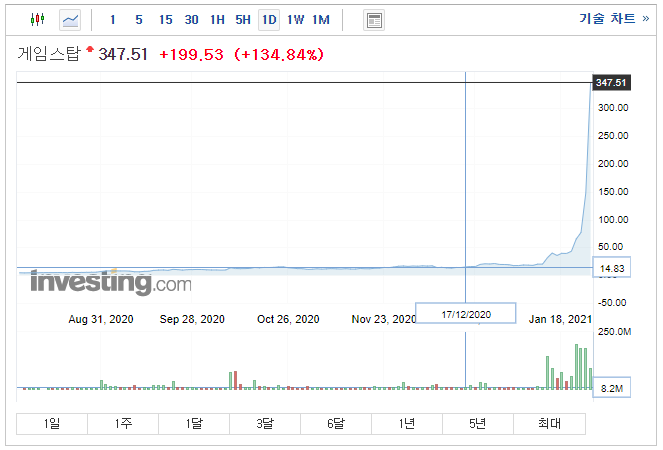Show the 1주 time range

(123, 423)
